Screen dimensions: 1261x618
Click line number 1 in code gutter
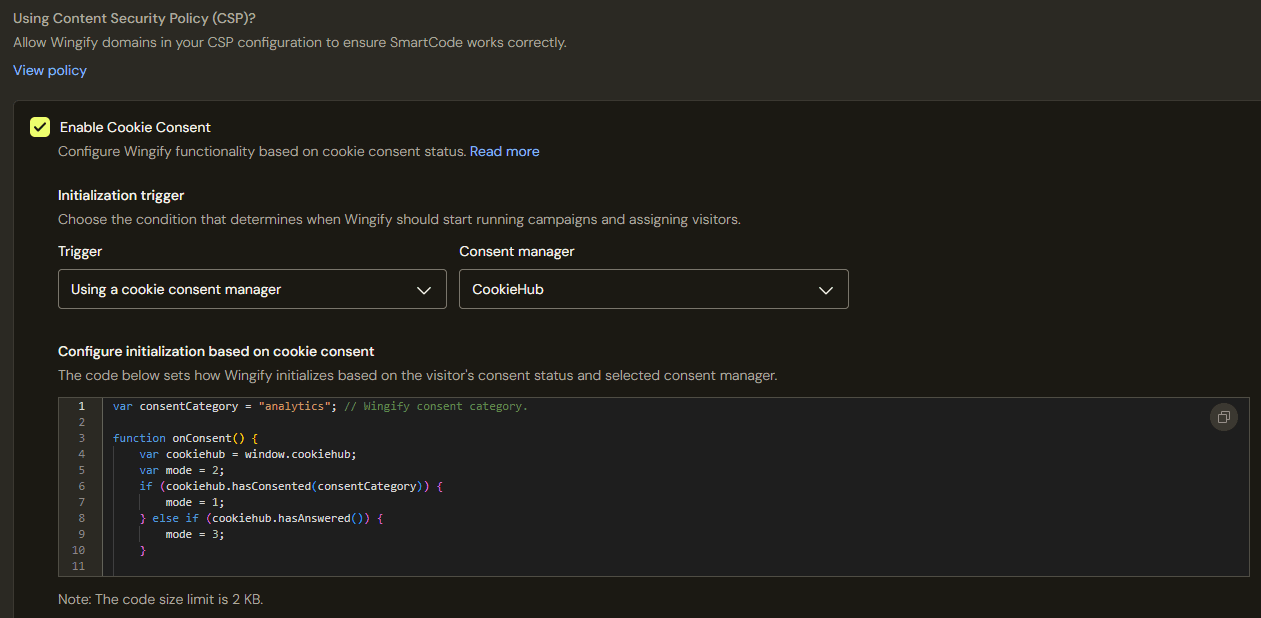82,406
